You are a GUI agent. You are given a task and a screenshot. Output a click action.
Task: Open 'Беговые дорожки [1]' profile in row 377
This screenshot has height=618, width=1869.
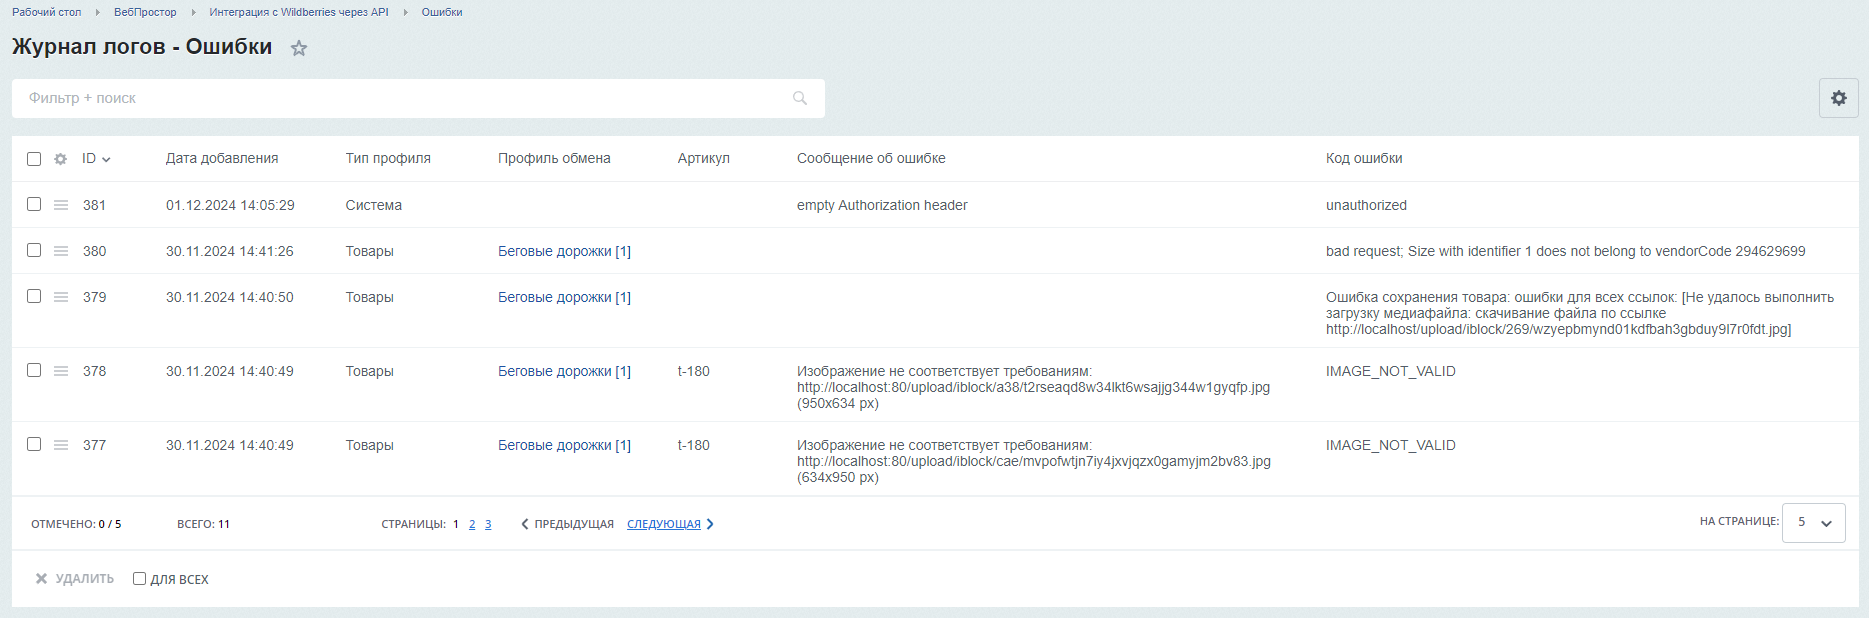click(564, 445)
